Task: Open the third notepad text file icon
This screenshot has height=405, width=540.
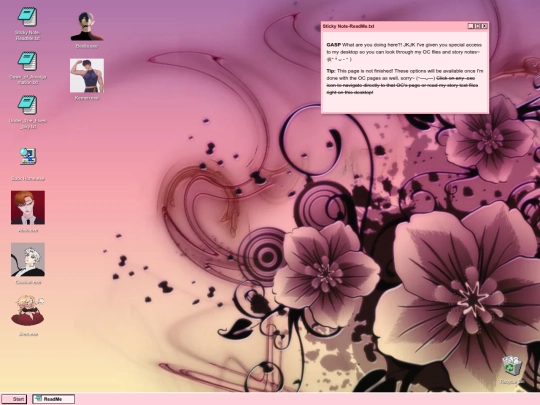Action: (28, 105)
